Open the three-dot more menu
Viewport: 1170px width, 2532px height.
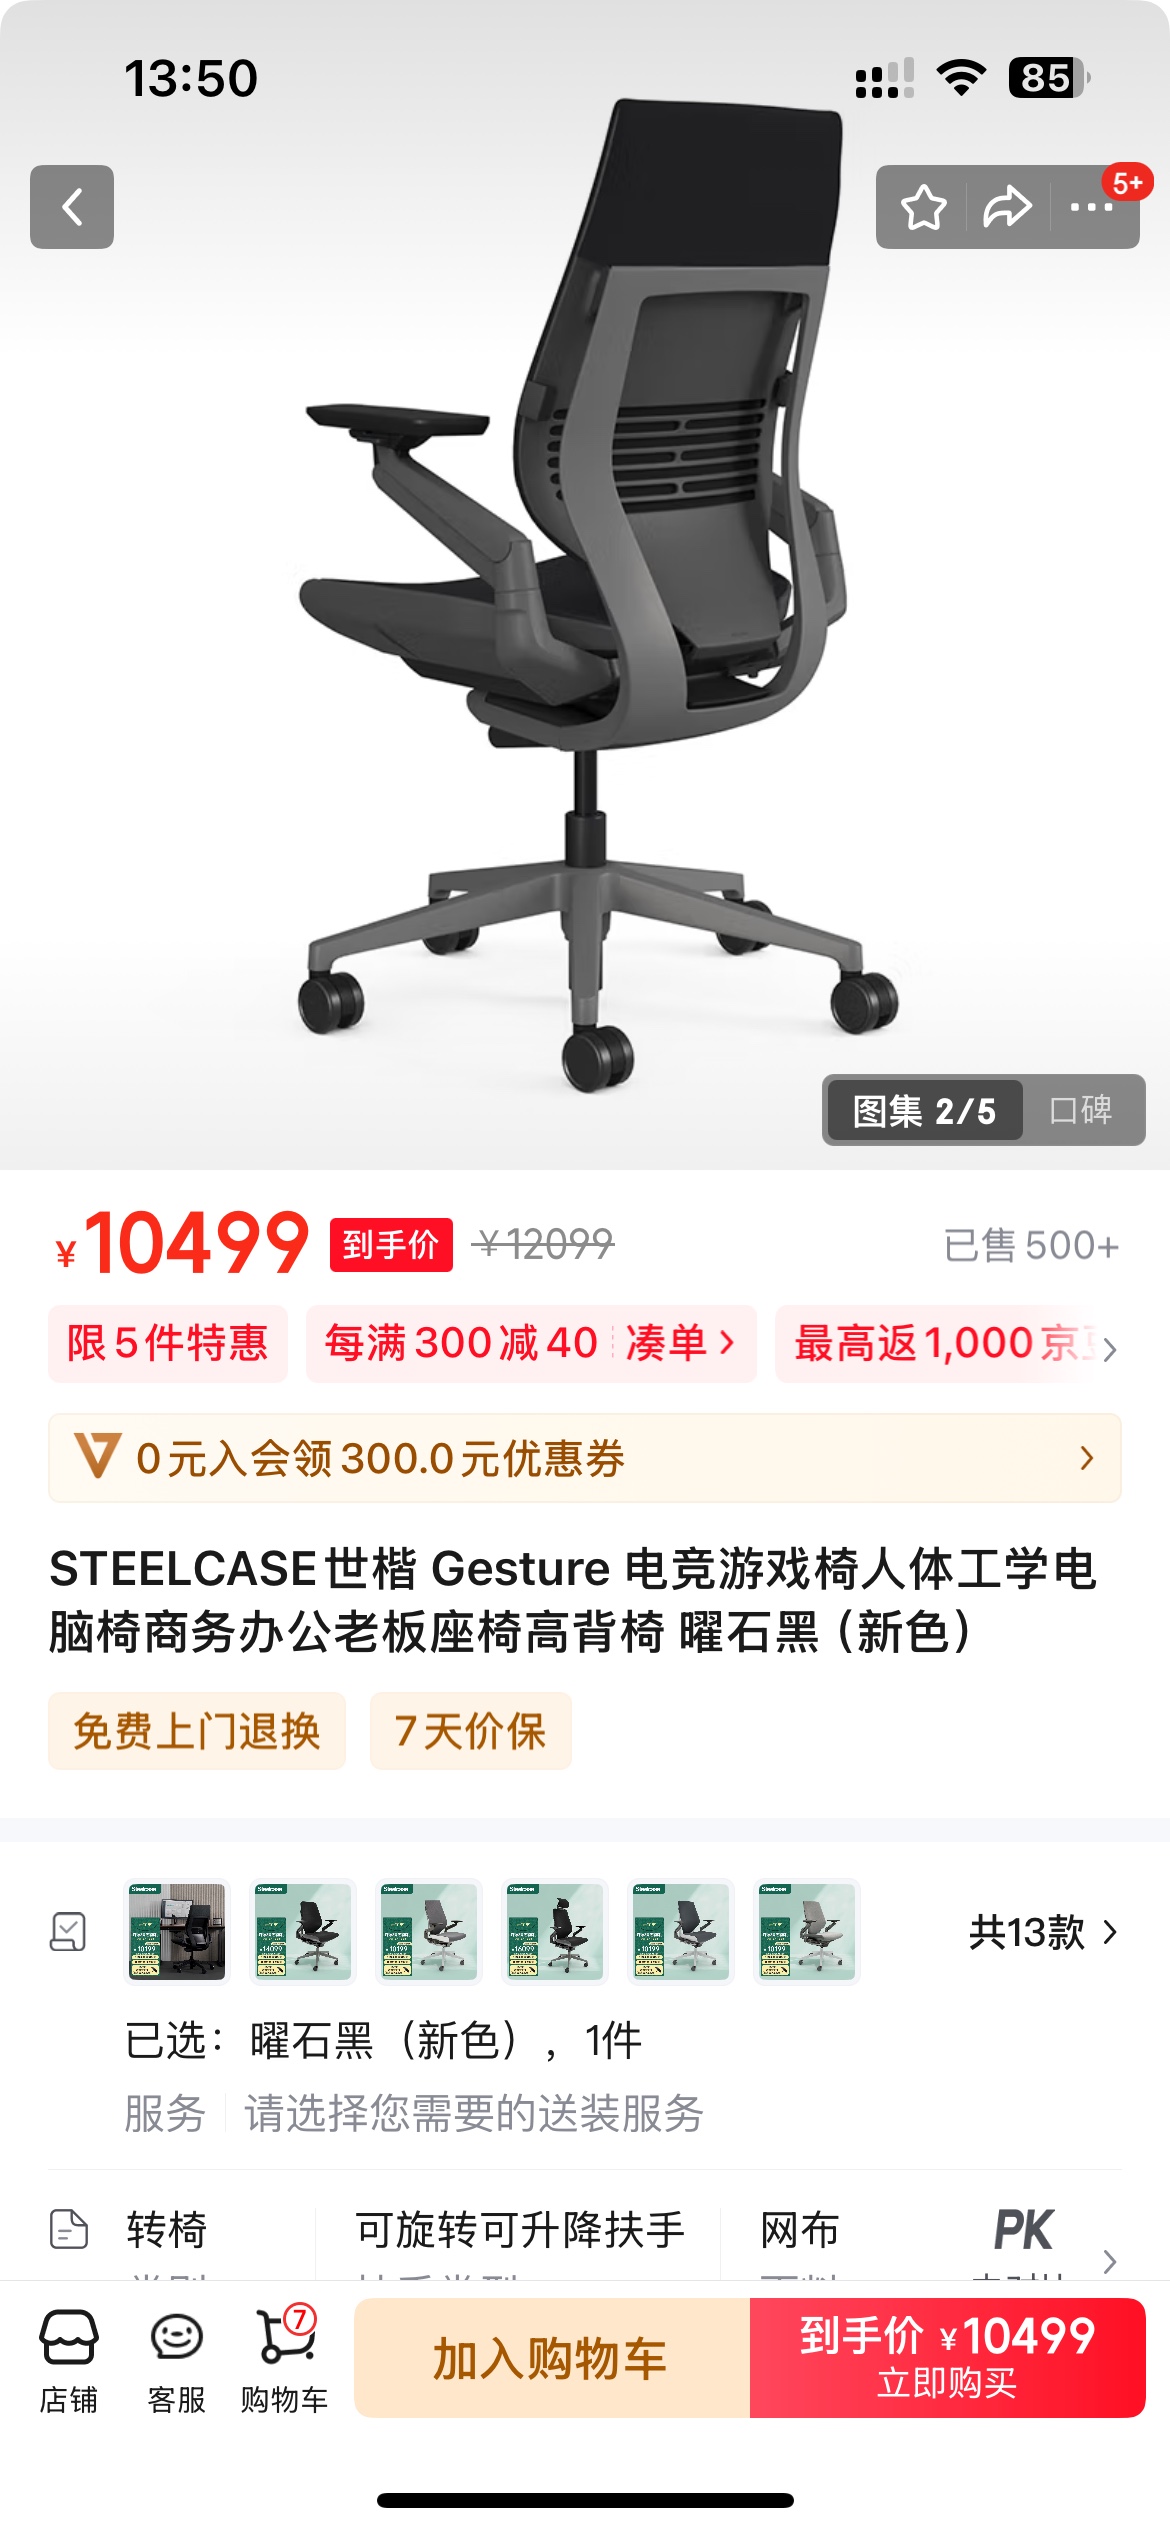[x=1091, y=207]
